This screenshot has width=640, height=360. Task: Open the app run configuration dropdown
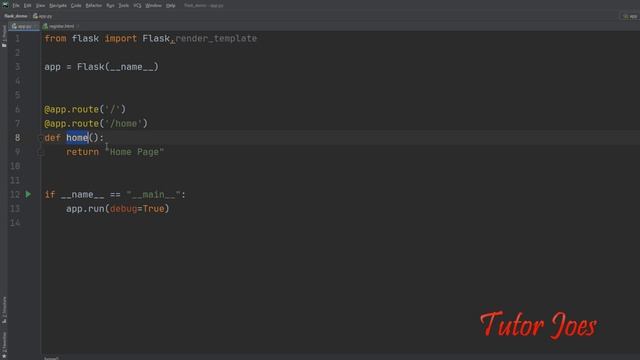coord(630,16)
